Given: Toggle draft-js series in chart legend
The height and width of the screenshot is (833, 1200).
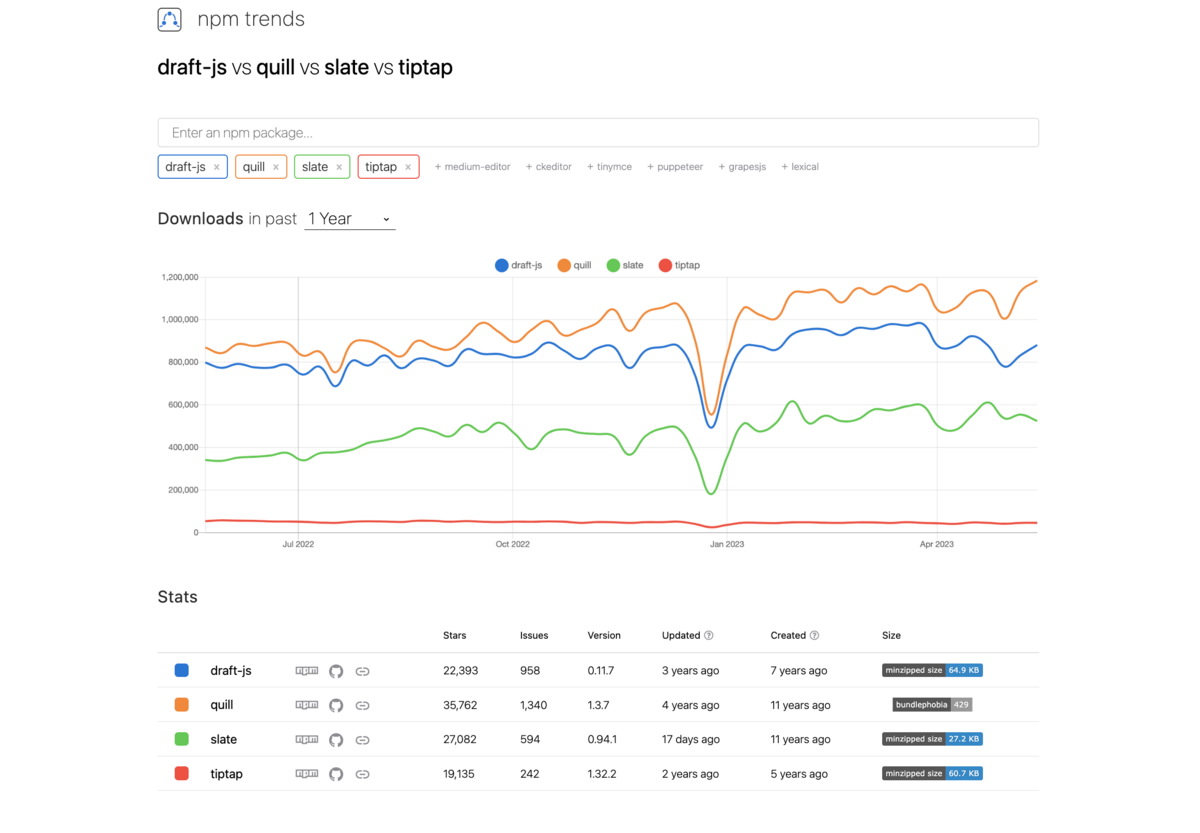Looking at the screenshot, I should [x=518, y=265].
